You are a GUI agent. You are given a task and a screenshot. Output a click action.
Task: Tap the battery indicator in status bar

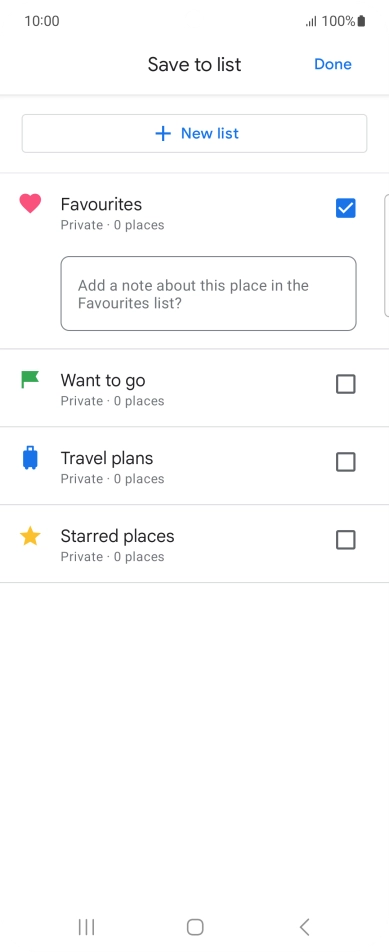coord(362,21)
